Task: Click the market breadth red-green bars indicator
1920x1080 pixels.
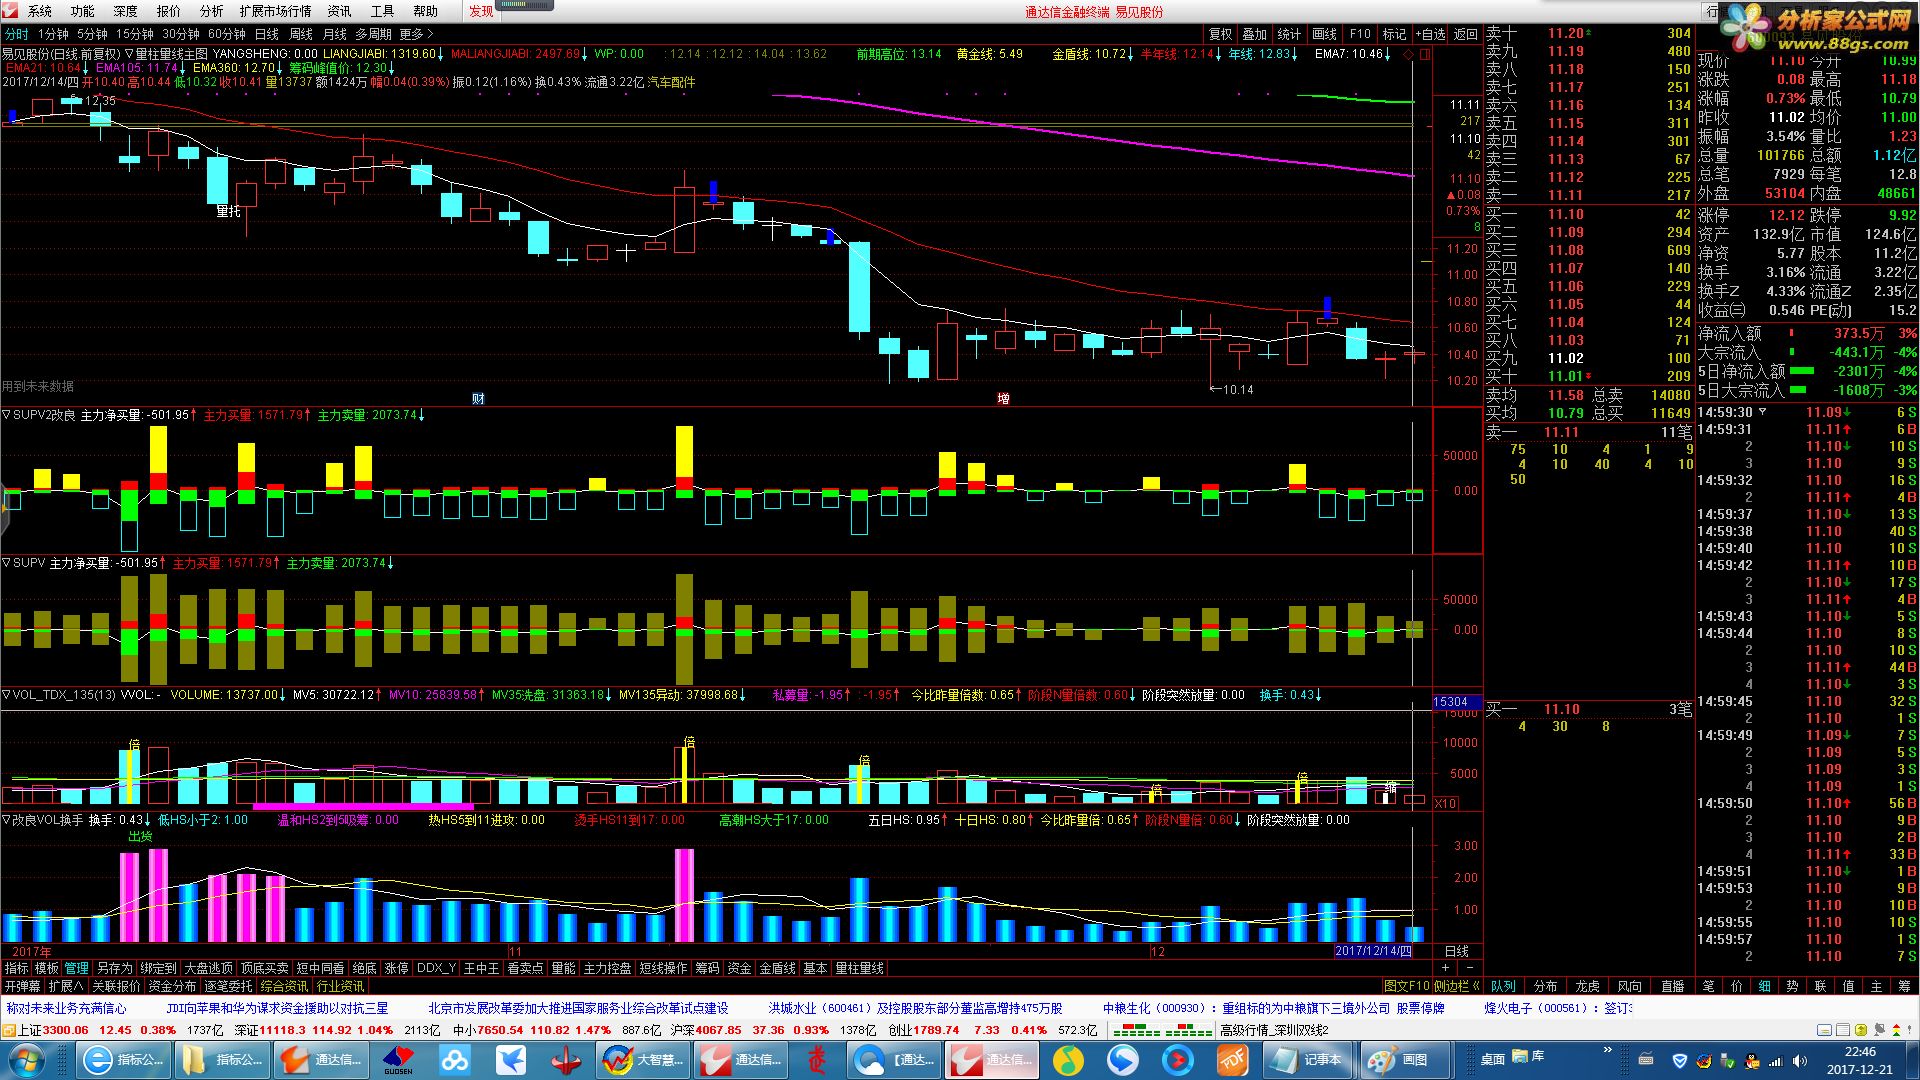Action: coord(1160,1030)
